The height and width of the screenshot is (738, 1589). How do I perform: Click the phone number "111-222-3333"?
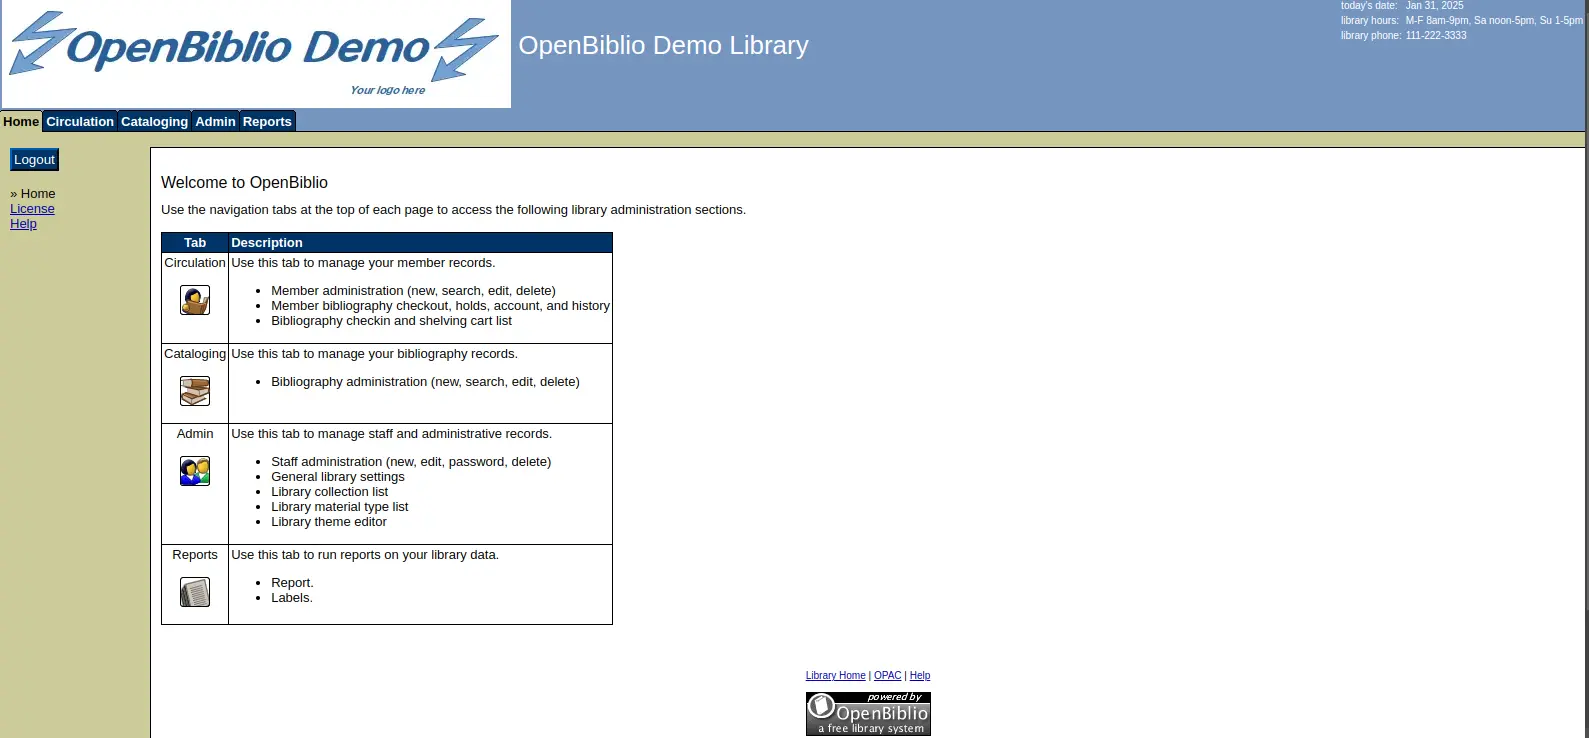click(1436, 35)
